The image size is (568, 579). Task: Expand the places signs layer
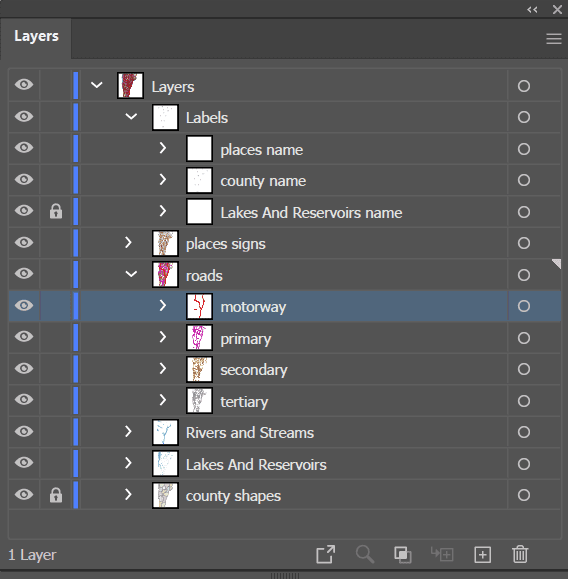click(128, 243)
